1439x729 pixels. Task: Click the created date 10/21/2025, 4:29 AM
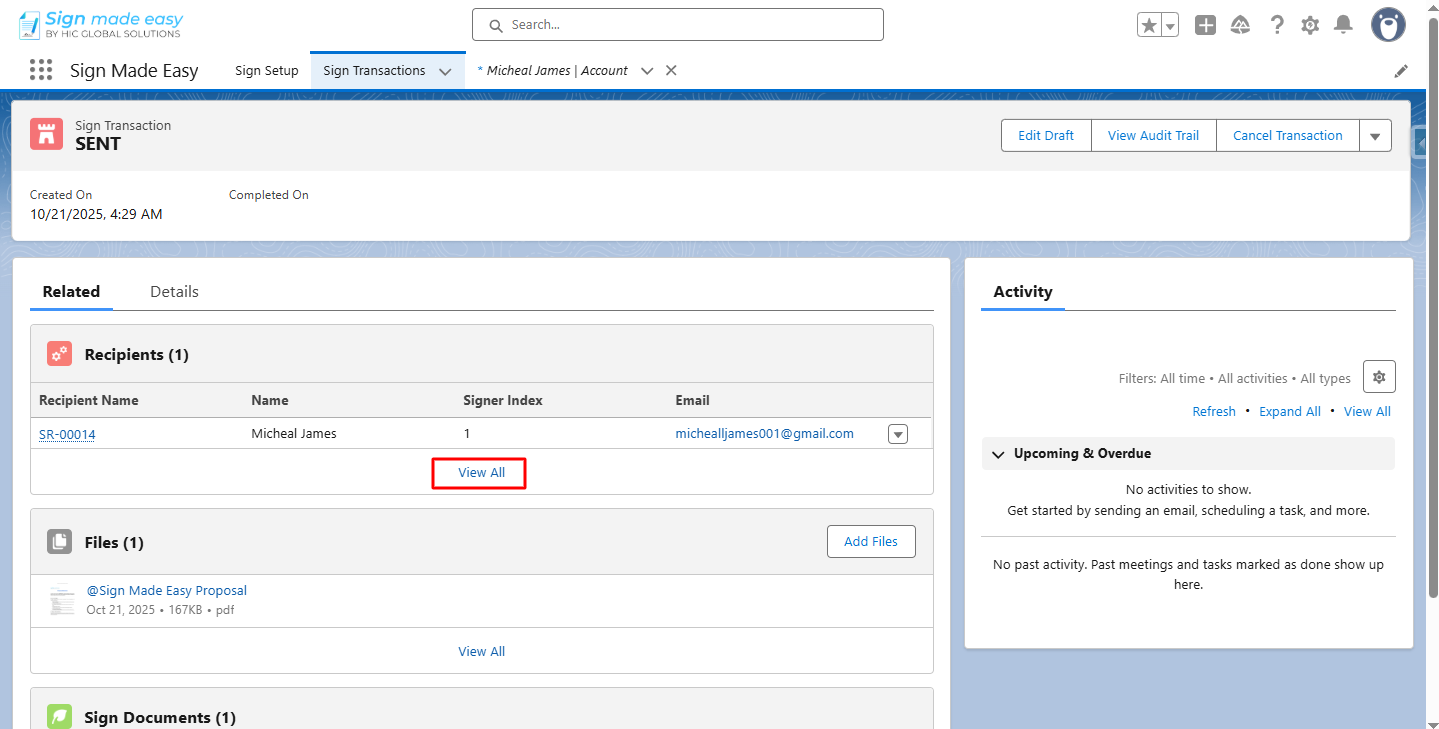[x=96, y=214]
